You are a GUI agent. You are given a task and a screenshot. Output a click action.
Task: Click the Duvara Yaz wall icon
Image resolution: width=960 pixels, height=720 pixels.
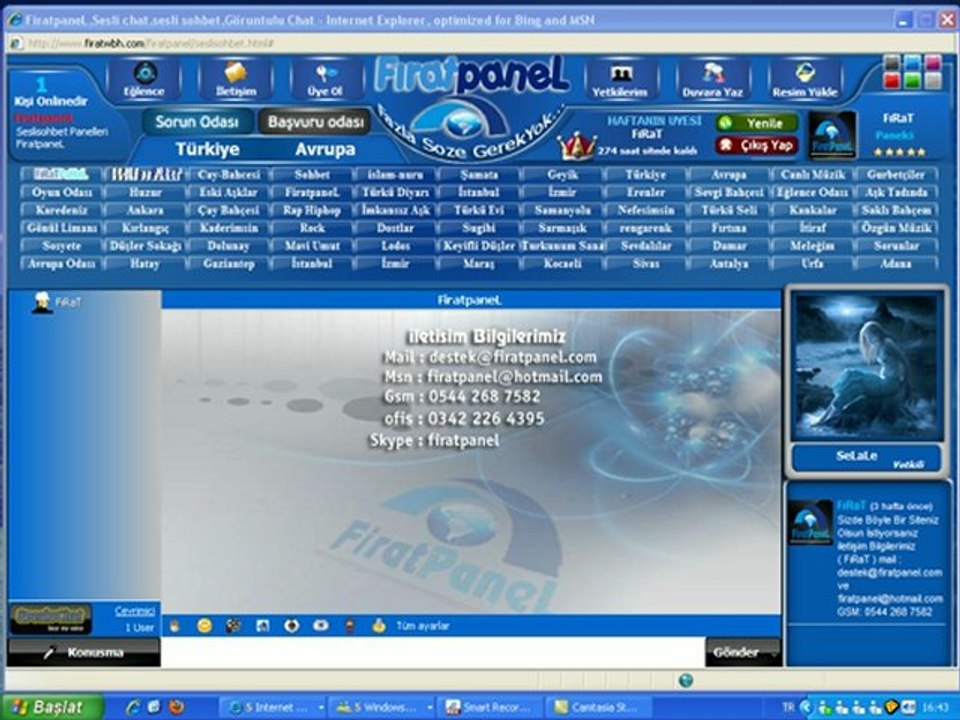712,79
